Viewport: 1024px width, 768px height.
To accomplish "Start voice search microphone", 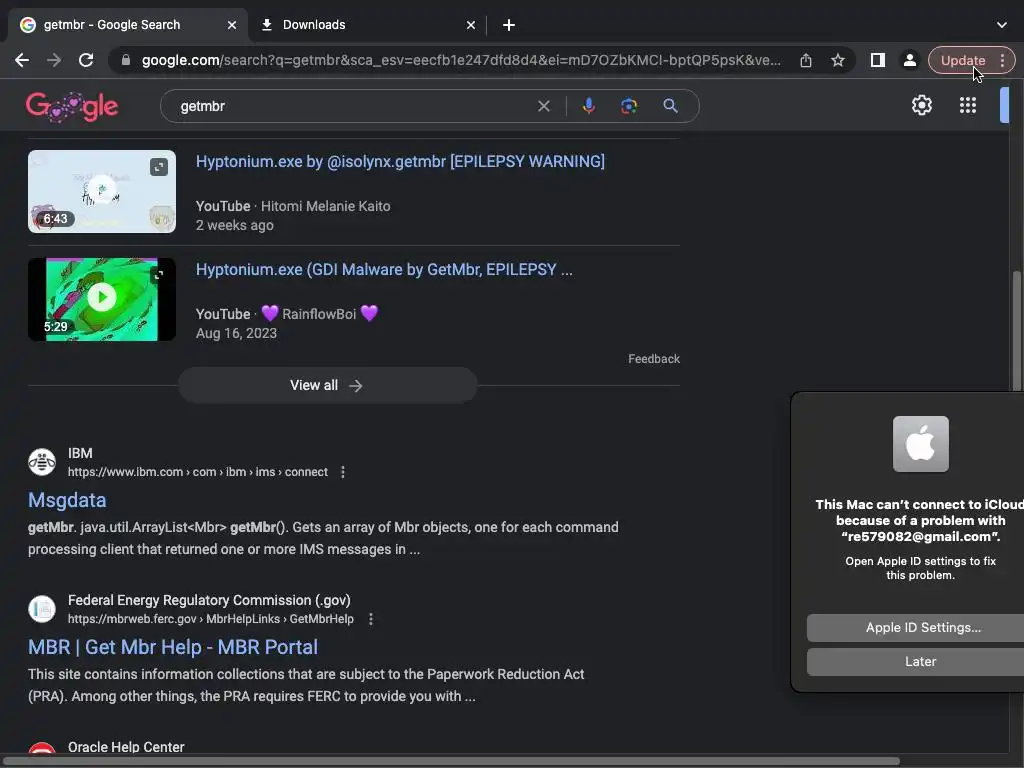I will coord(588,106).
